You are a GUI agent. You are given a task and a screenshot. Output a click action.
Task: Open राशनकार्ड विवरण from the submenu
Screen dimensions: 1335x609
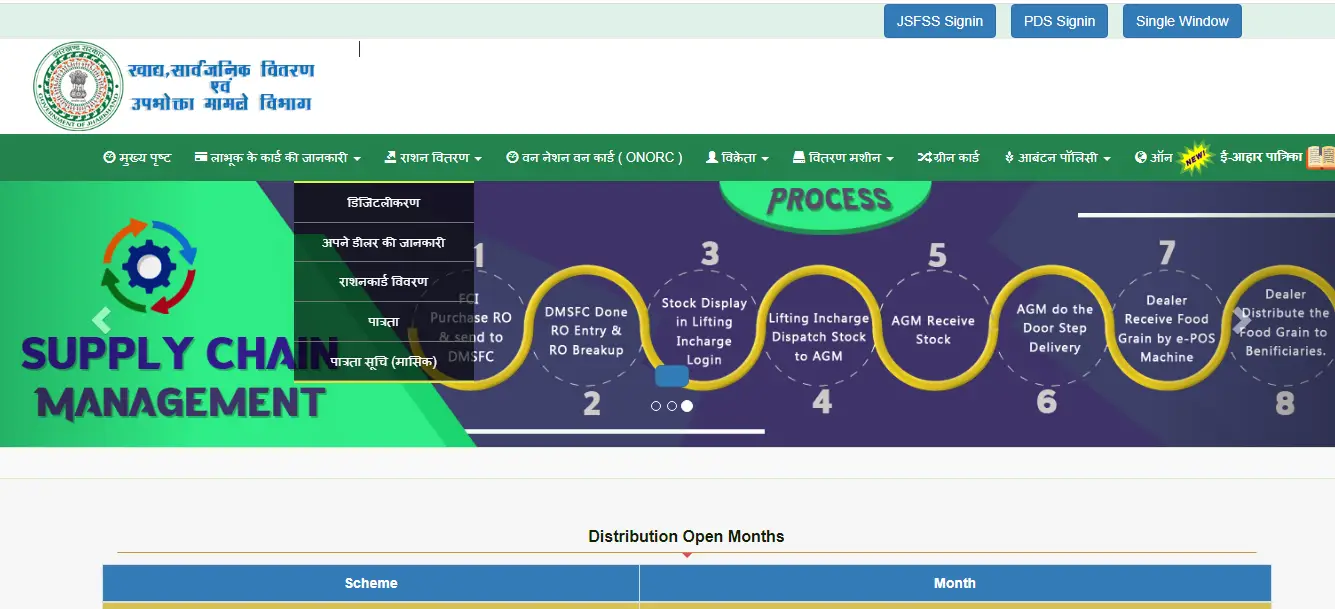[384, 282]
